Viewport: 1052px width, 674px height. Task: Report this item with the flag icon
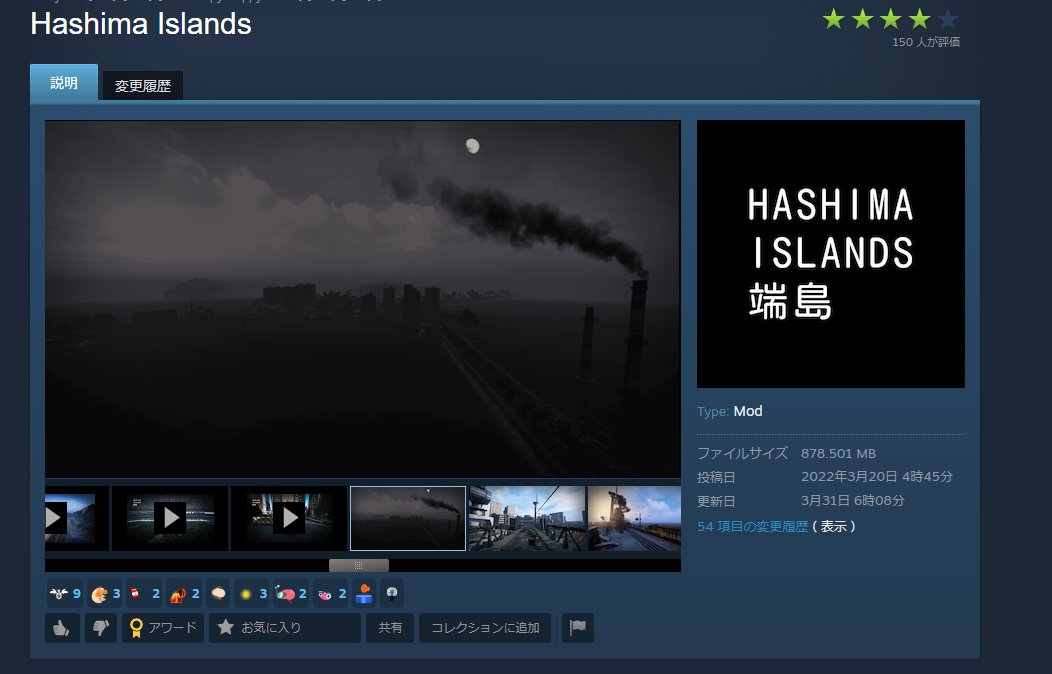(578, 628)
